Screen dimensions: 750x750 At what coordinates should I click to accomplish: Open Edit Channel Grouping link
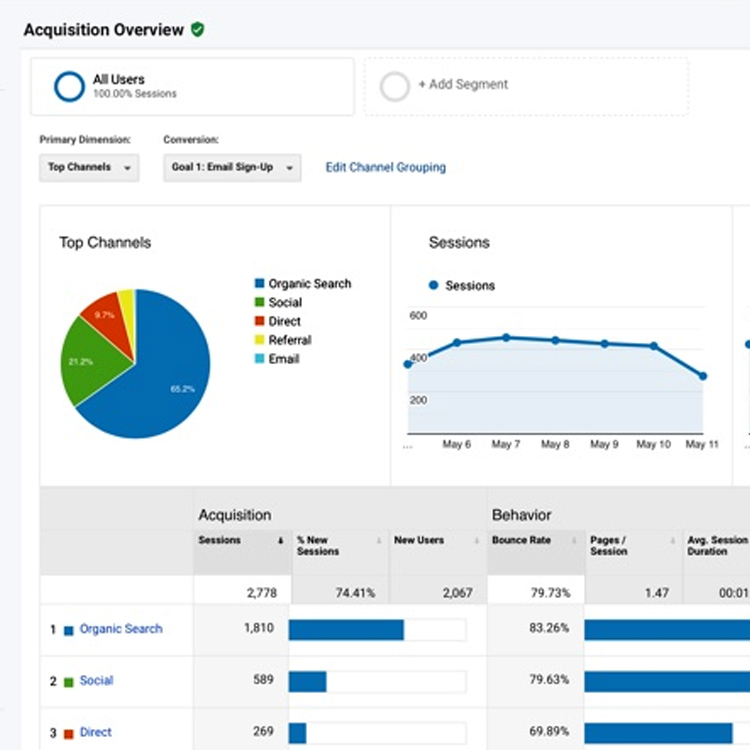click(x=386, y=167)
